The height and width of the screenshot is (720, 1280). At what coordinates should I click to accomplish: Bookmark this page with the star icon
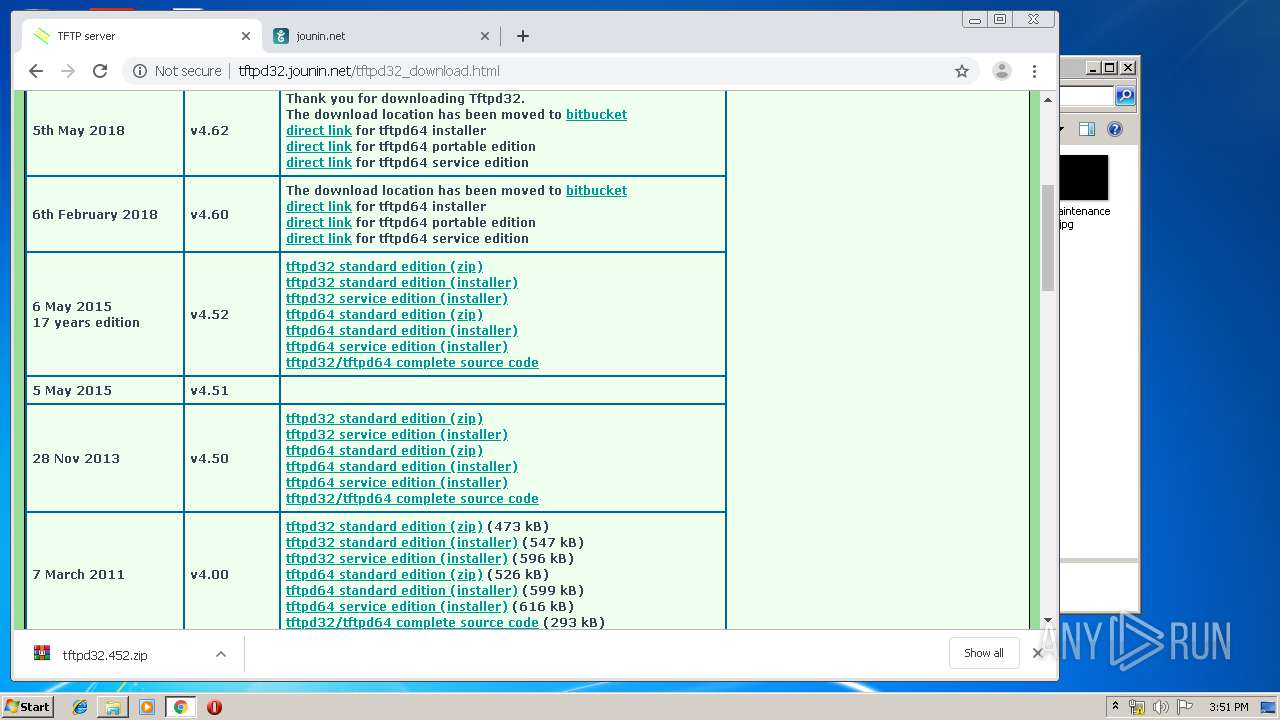click(962, 71)
